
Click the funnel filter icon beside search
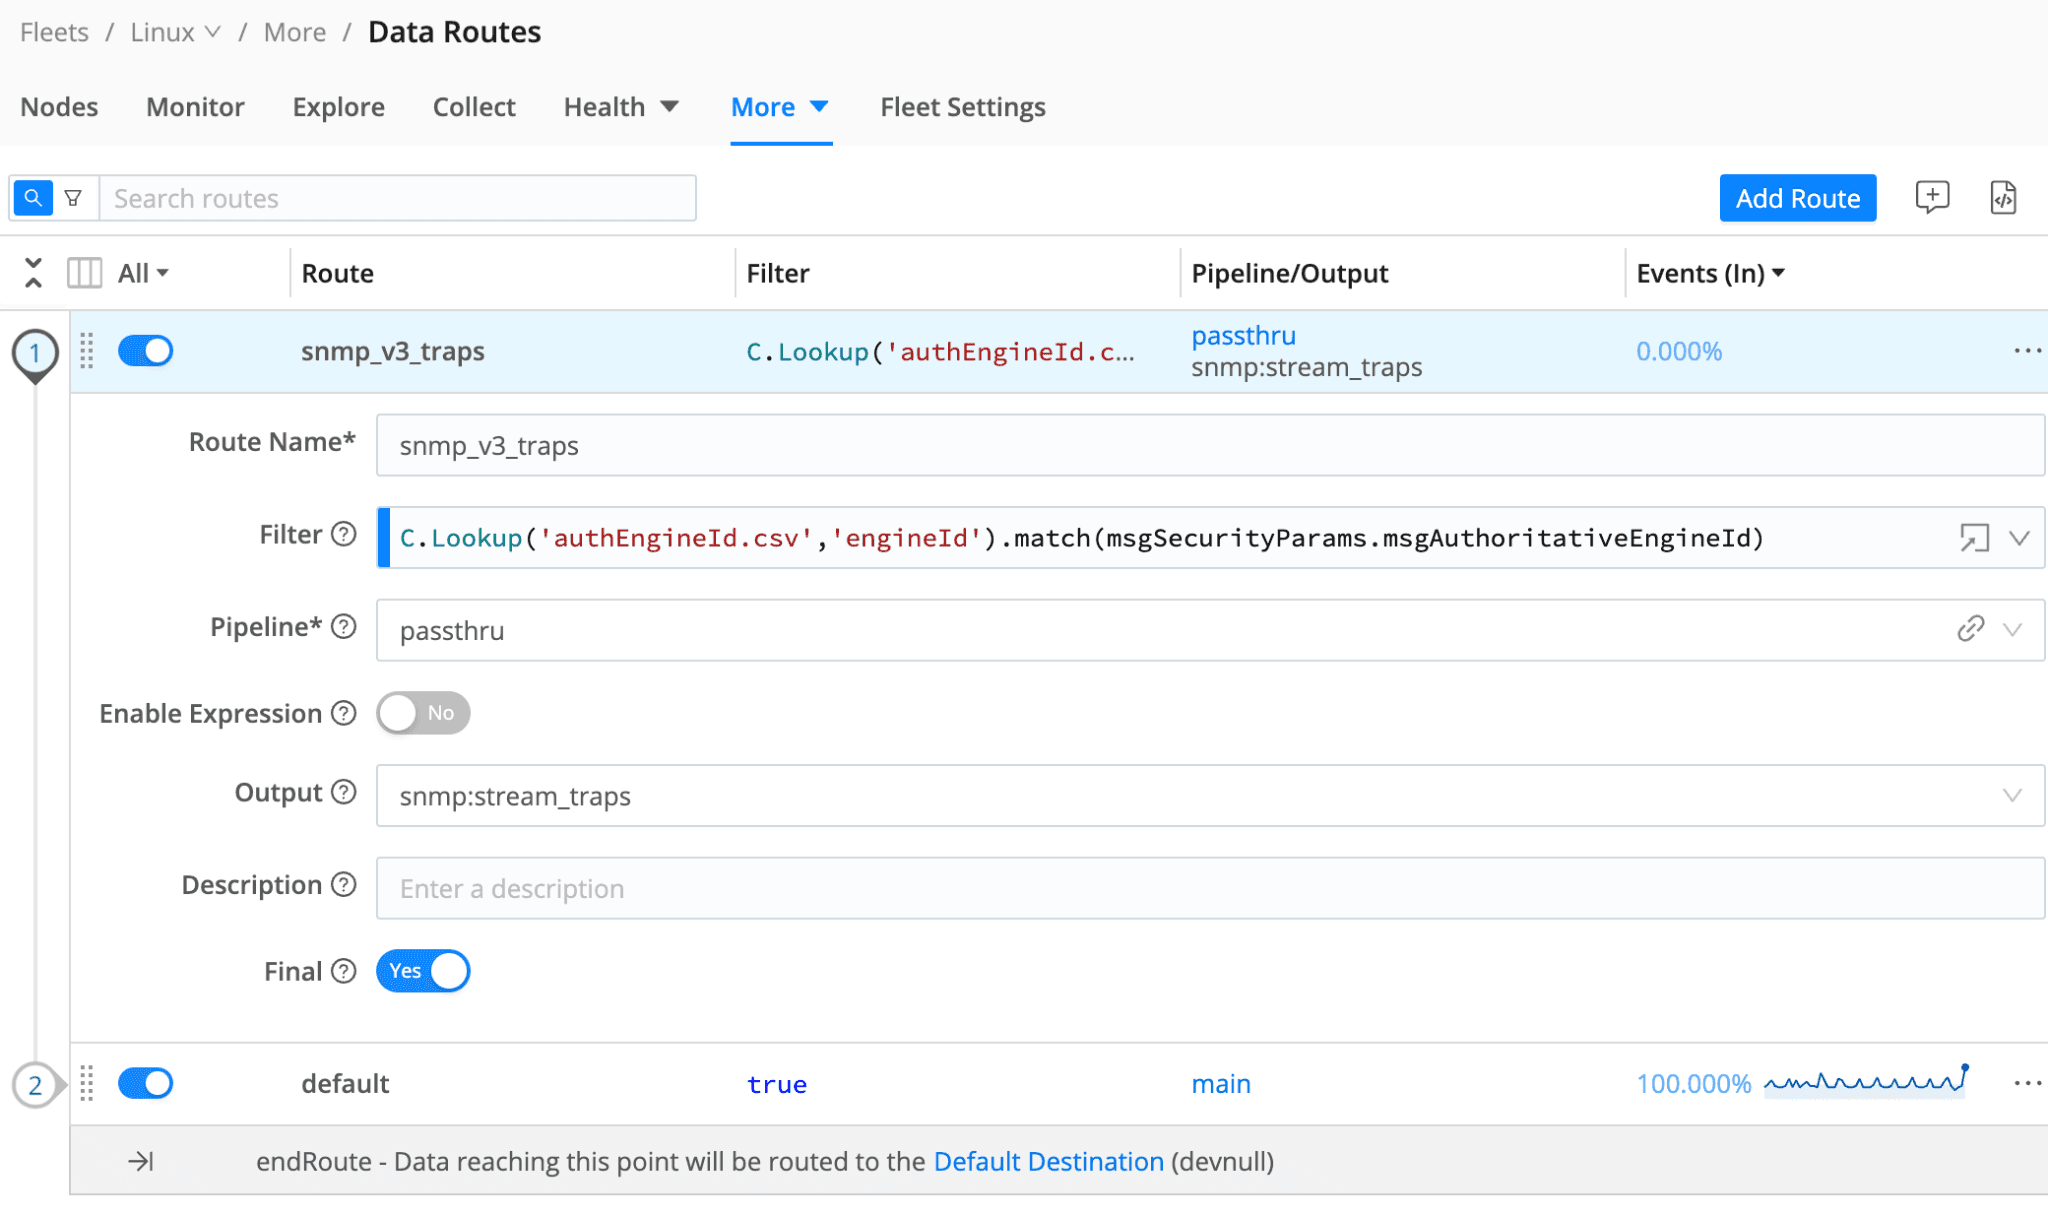73,198
